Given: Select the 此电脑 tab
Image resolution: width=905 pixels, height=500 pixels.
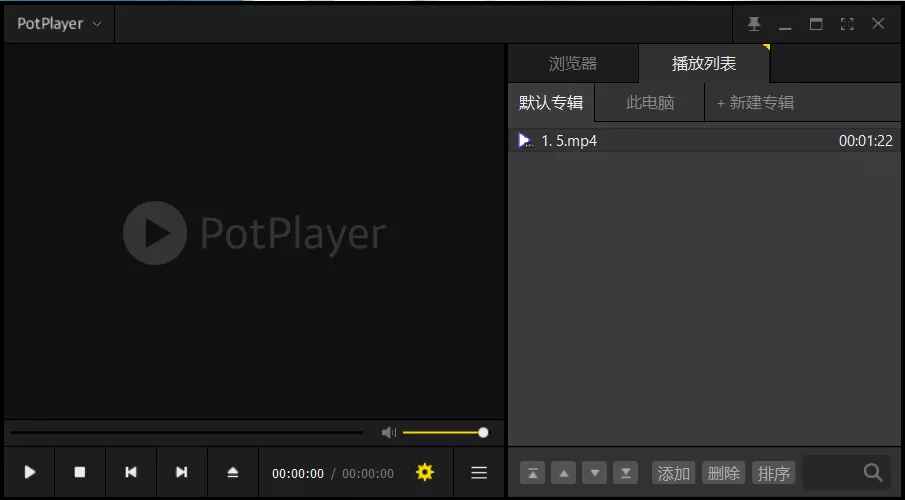Looking at the screenshot, I should (650, 103).
